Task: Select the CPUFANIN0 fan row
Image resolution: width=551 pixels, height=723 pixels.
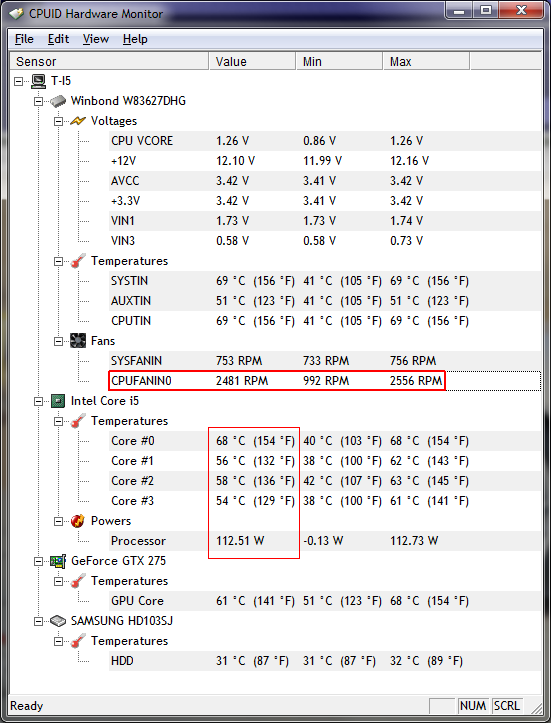Action: (x=325, y=381)
